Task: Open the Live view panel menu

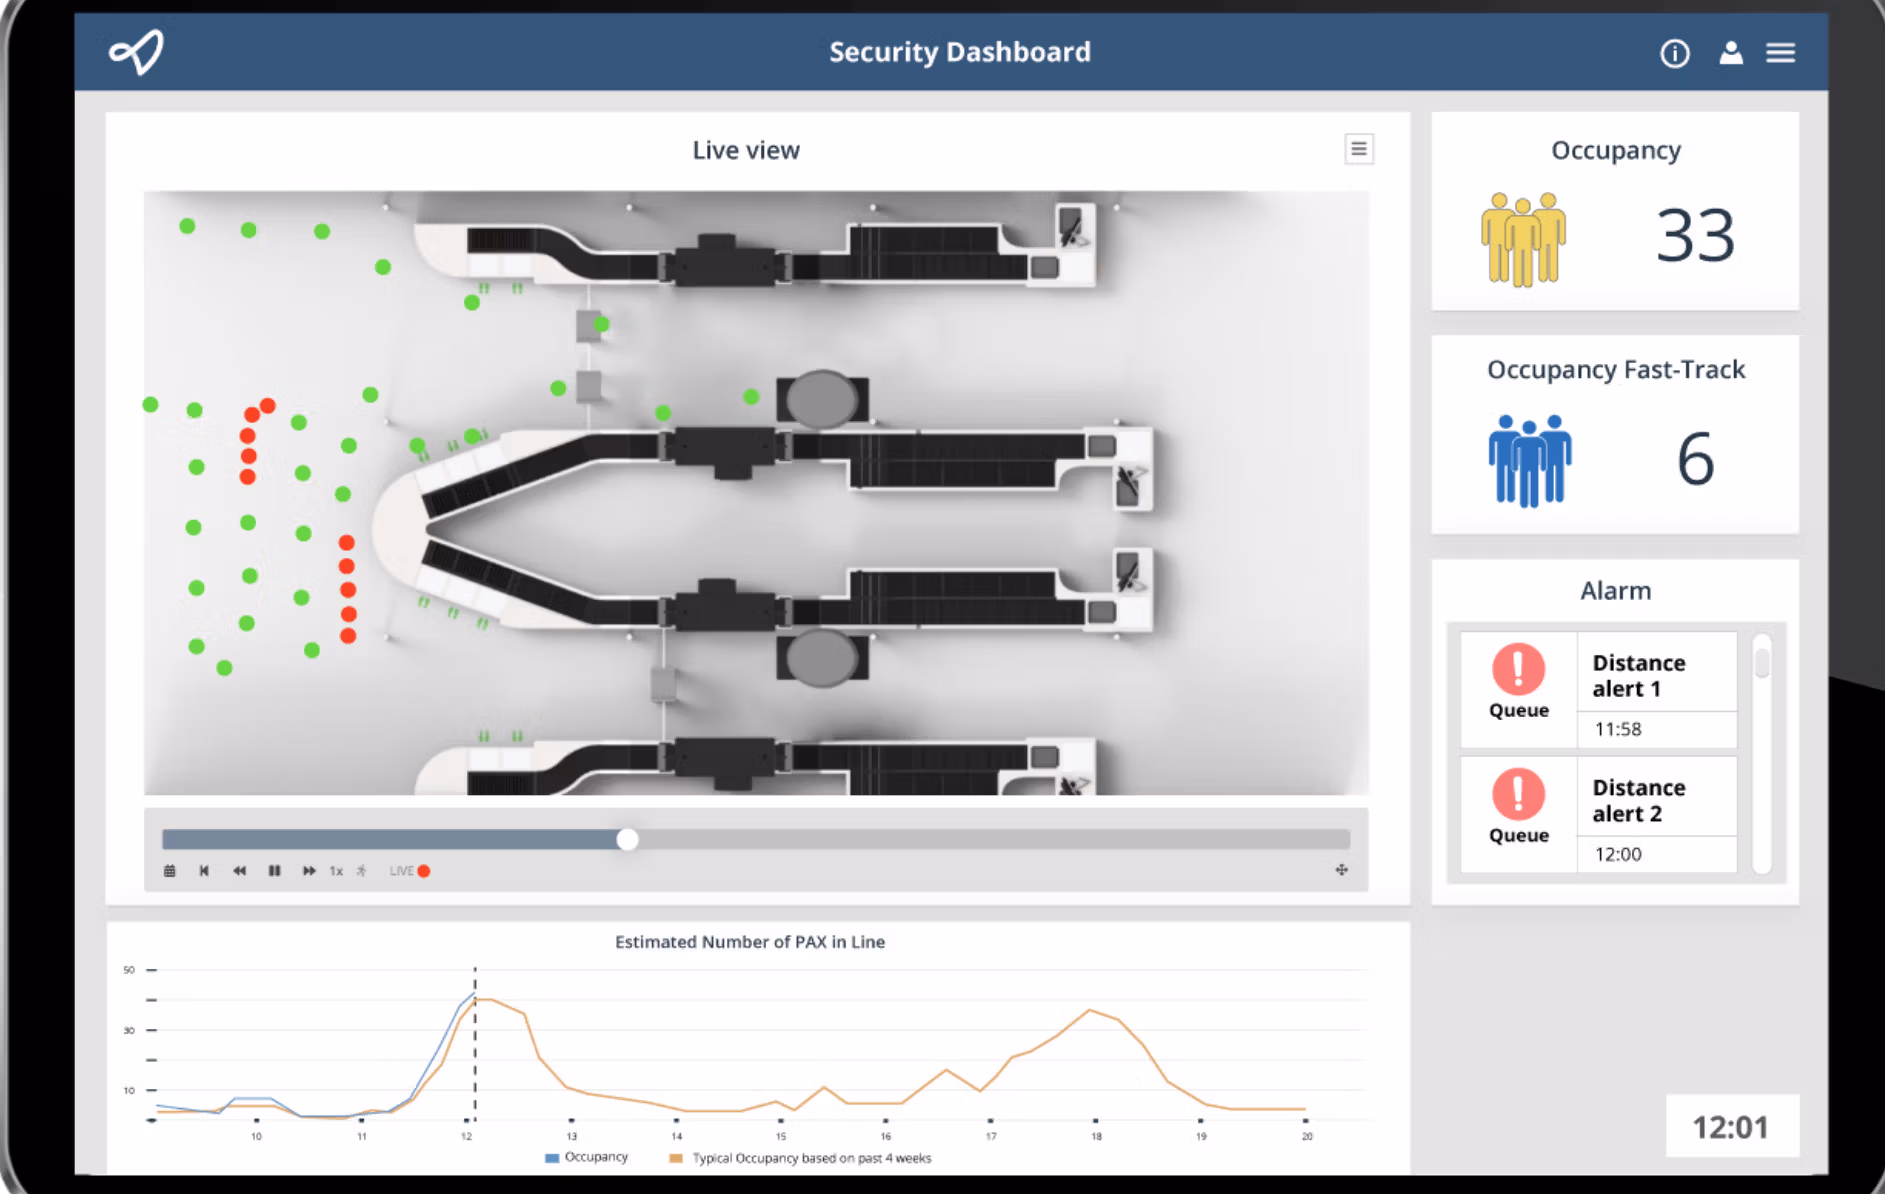Action: [x=1358, y=149]
